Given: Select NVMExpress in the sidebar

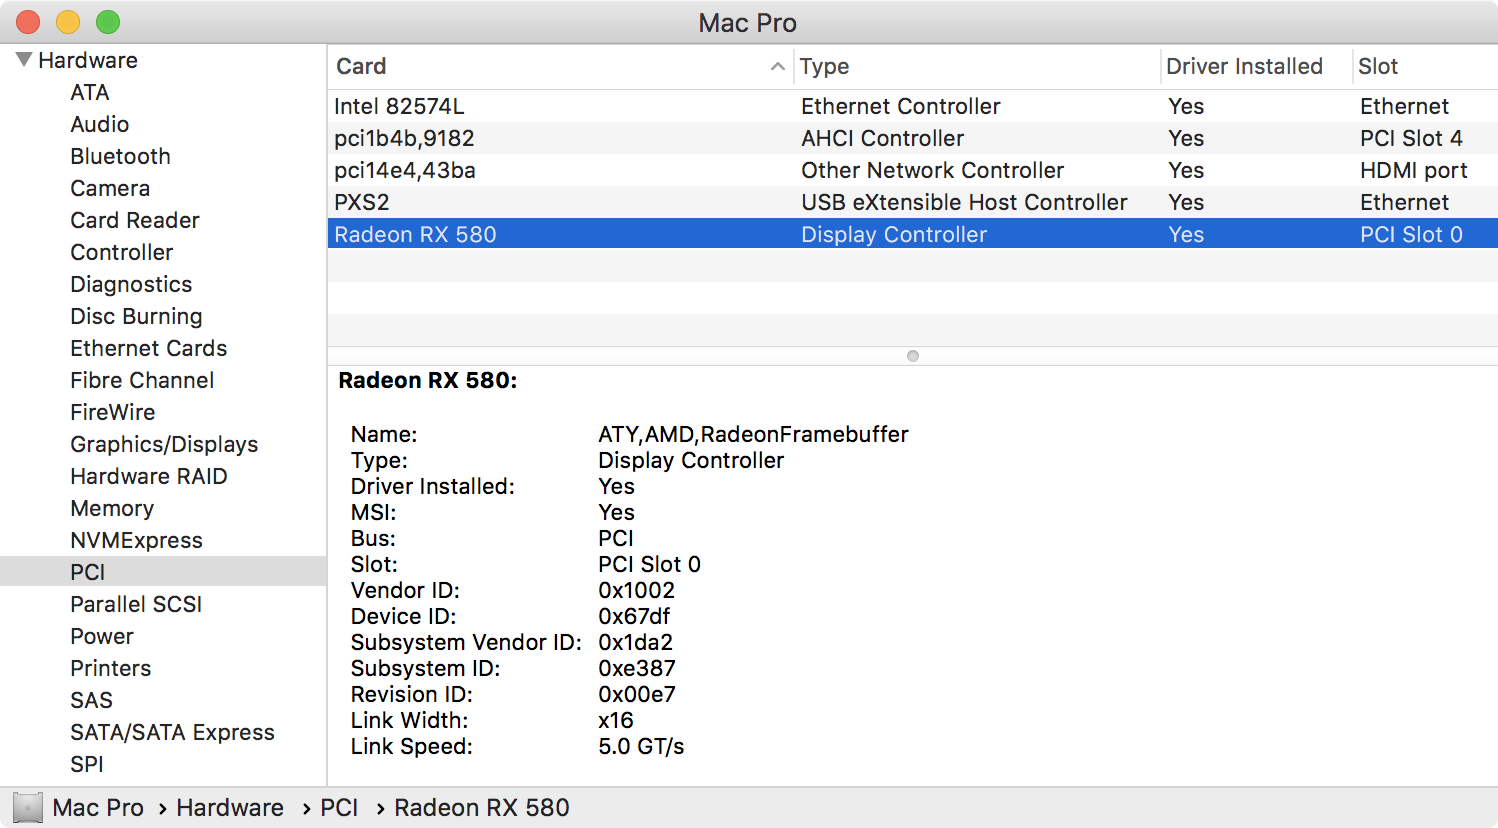Looking at the screenshot, I should tap(136, 540).
